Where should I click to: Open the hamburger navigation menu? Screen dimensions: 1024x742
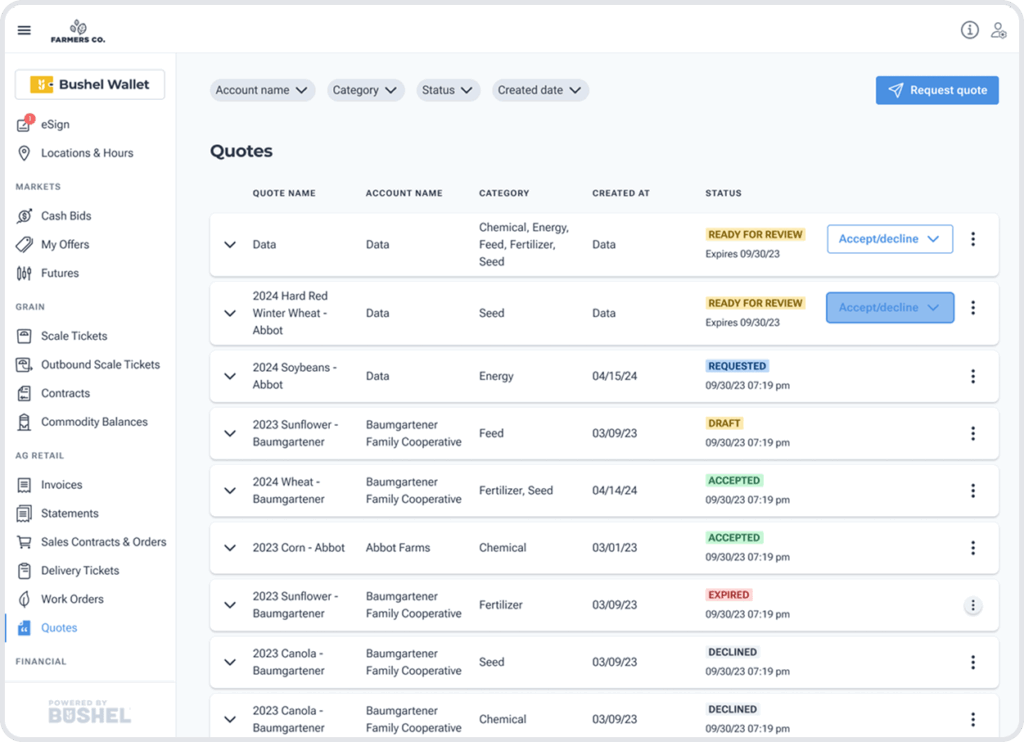pos(24,30)
